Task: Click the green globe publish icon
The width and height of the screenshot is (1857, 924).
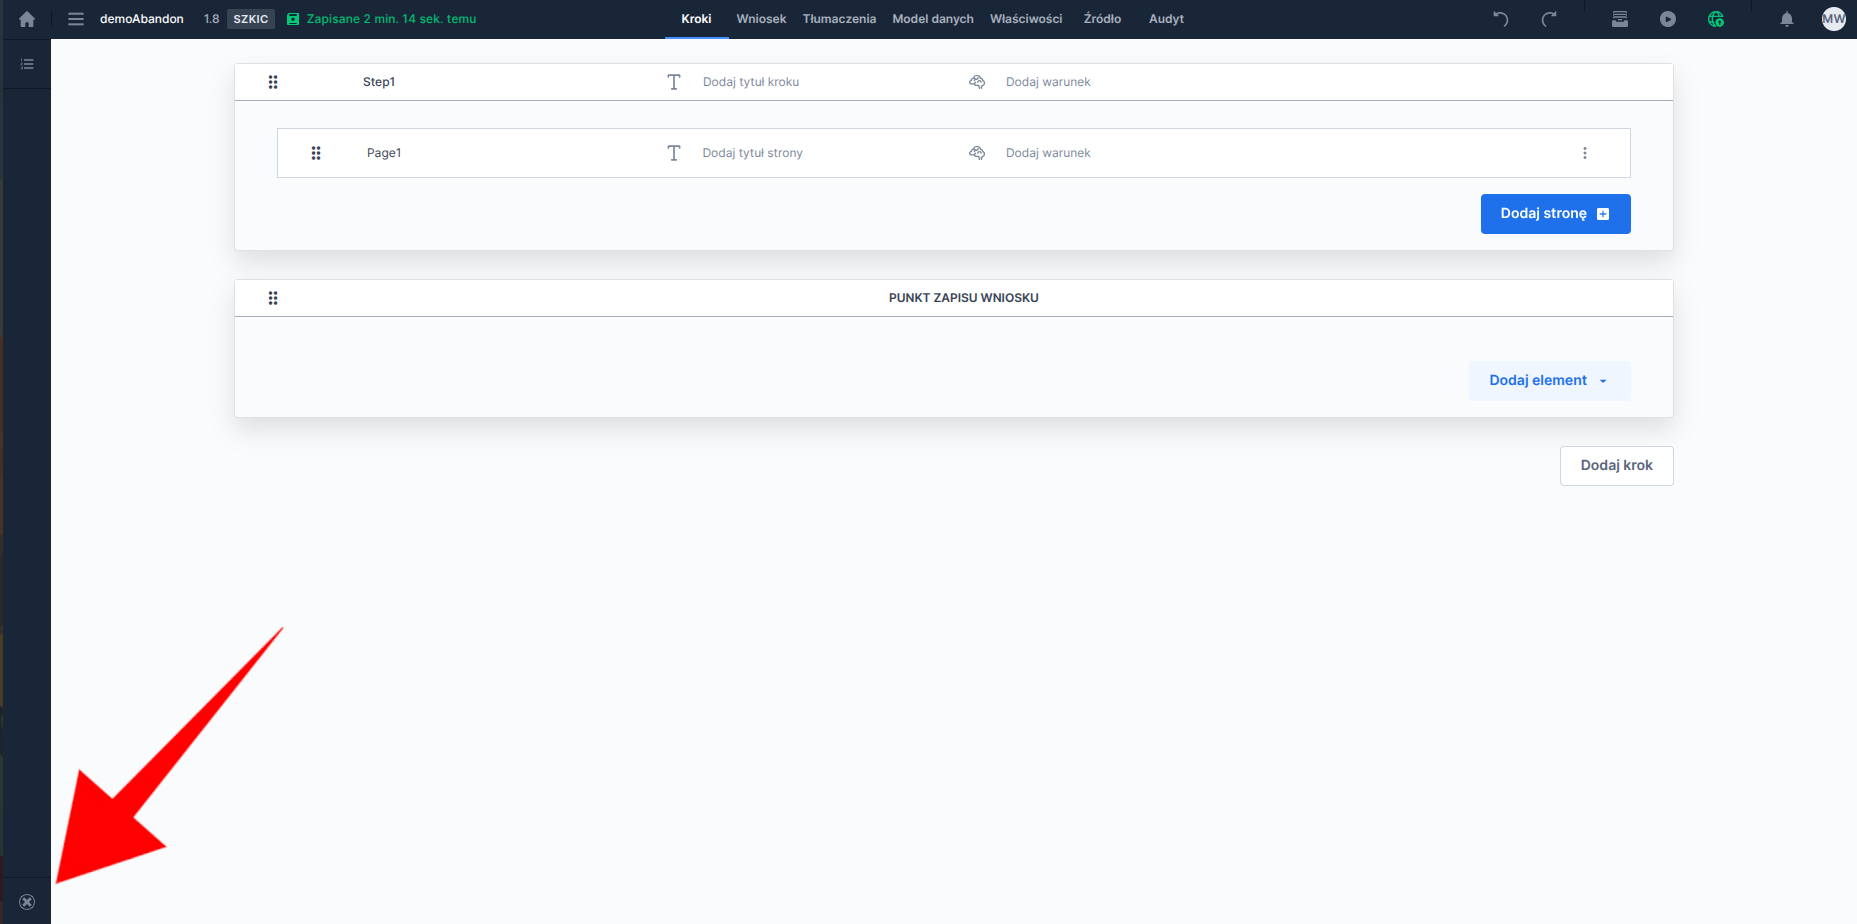Action: pyautogui.click(x=1716, y=19)
